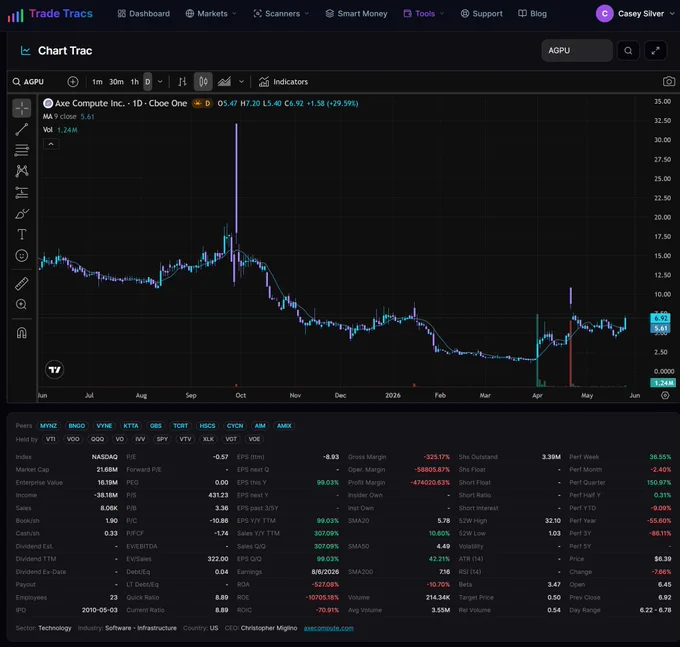Click the Axe Compute Inc. chart title
The image size is (680, 647).
click(90, 103)
